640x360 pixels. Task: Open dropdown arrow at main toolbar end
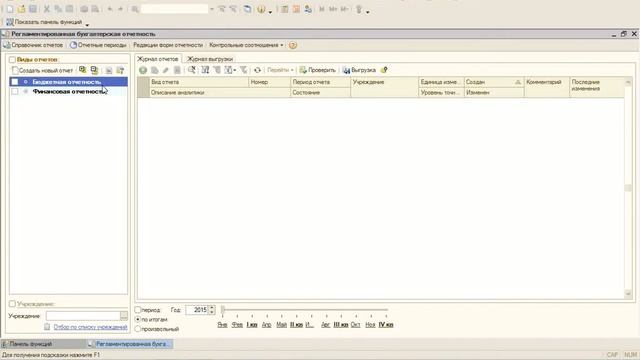368,11
